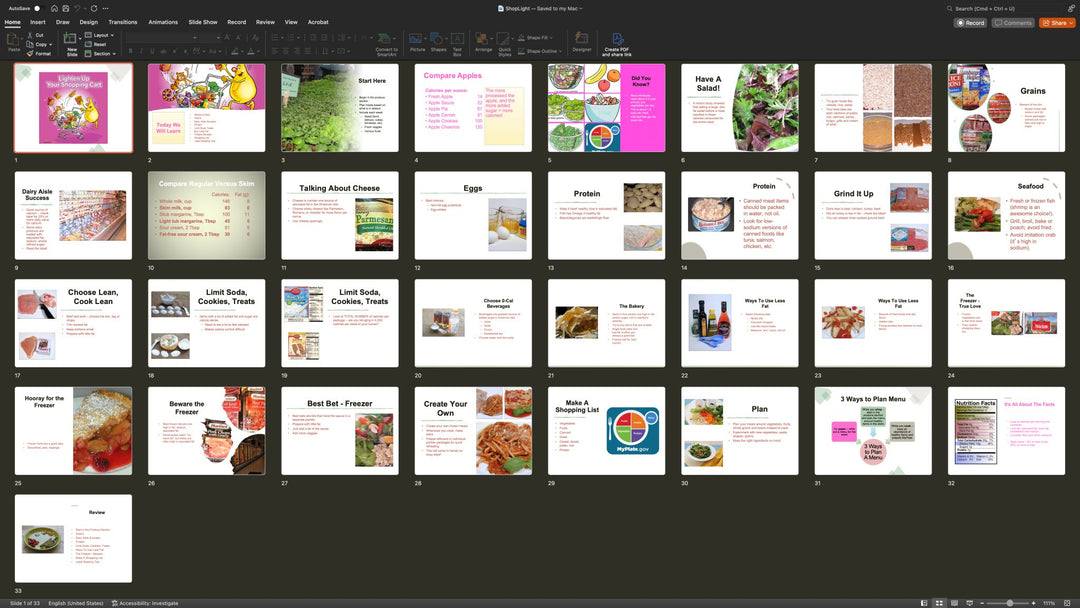Click the Fit to window icon
Viewport: 1080px width, 608px height.
tap(1069, 603)
